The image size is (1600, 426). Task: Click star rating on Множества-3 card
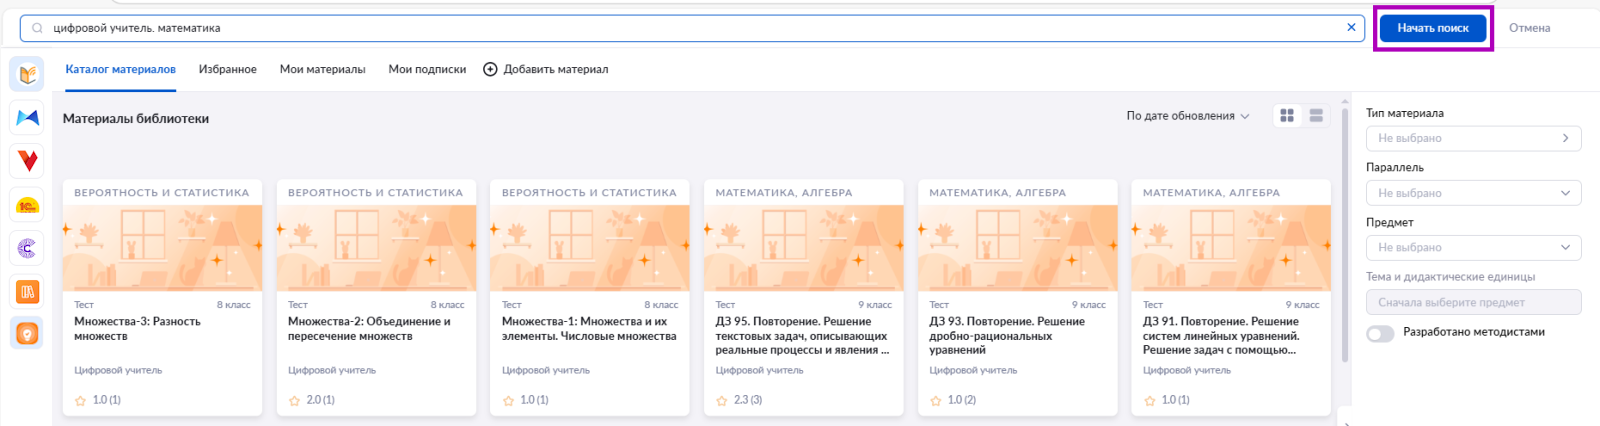[80, 400]
